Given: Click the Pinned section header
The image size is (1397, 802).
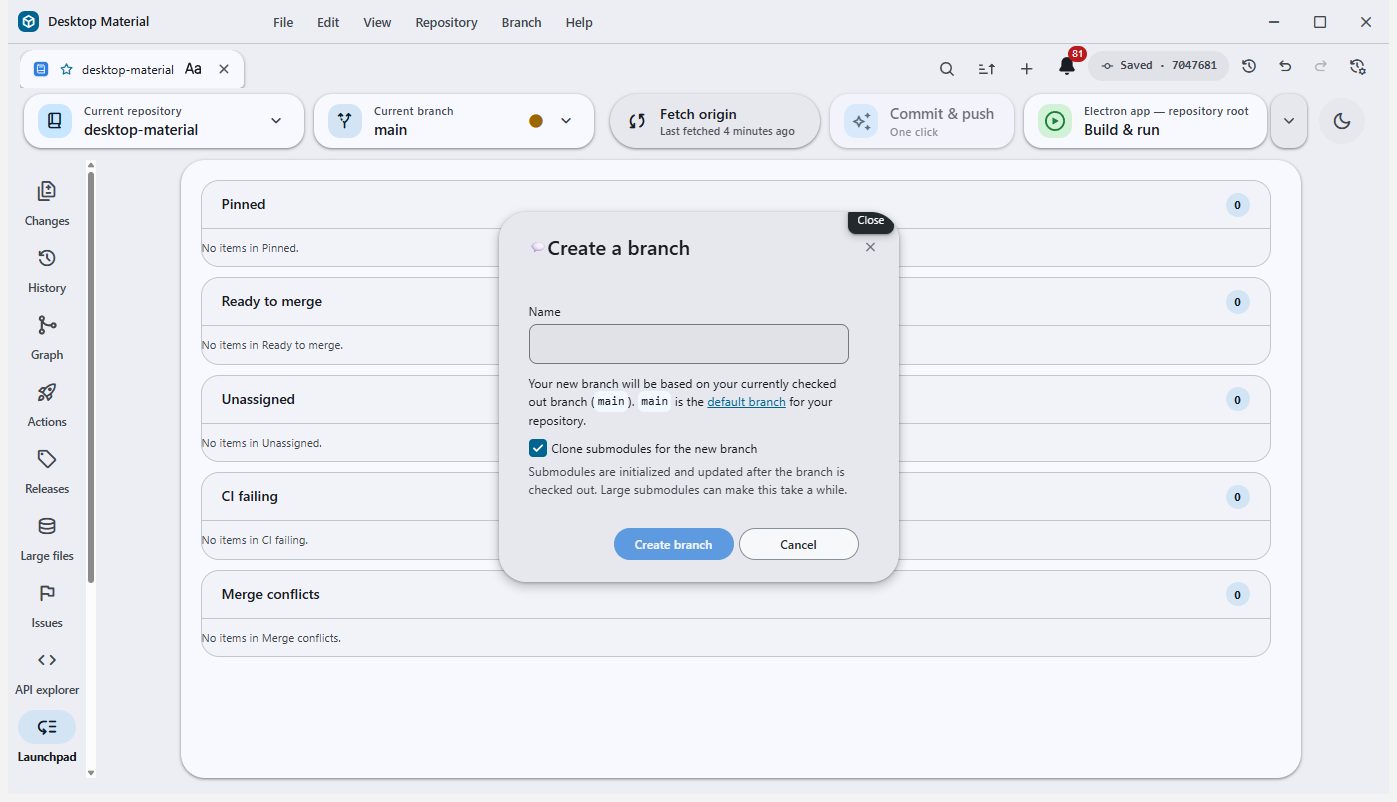Looking at the screenshot, I should click(x=735, y=205).
